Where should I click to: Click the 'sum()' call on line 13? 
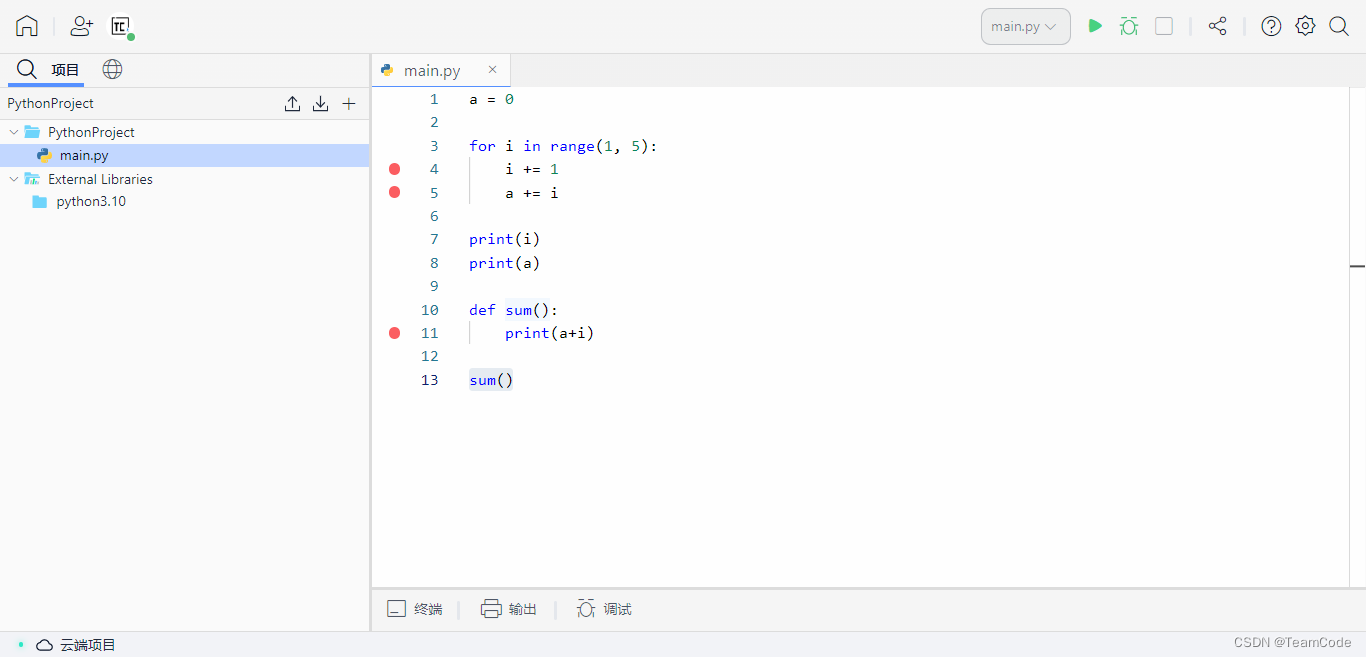click(x=491, y=380)
